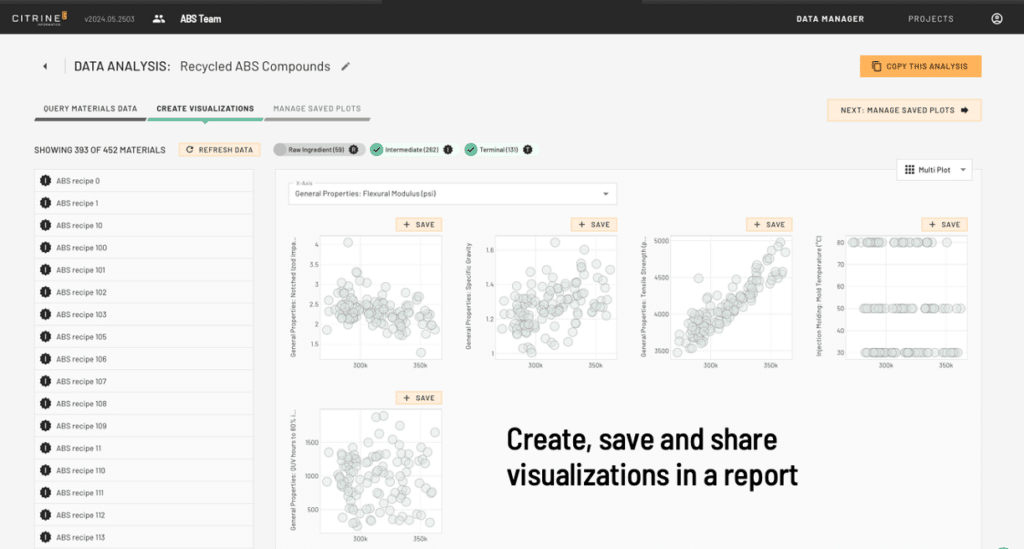The image size is (1024, 549).
Task: Save the Tensile Strength scatter plot
Action: (769, 224)
